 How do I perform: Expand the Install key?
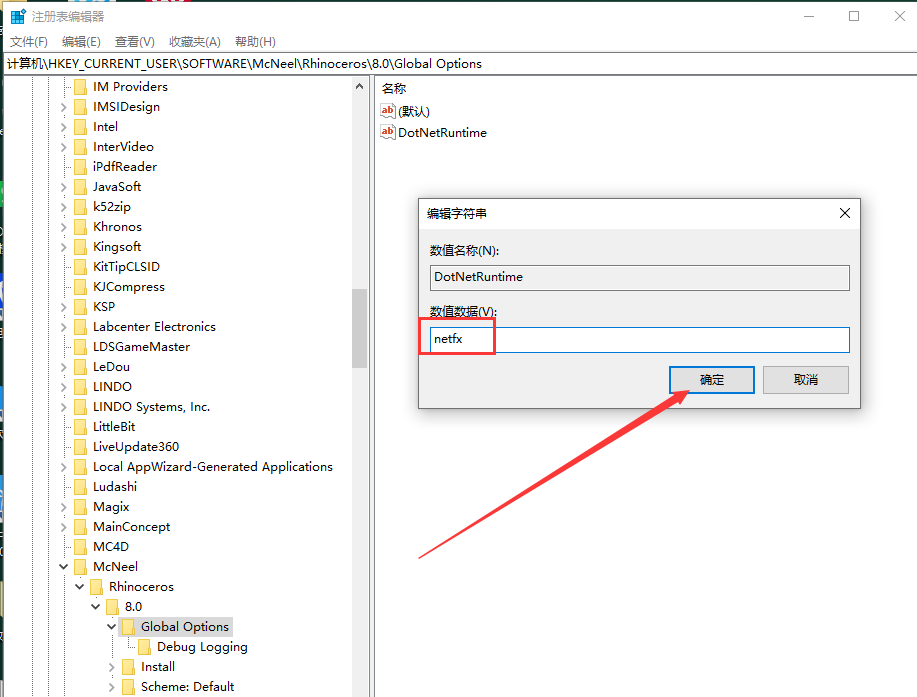(x=112, y=667)
